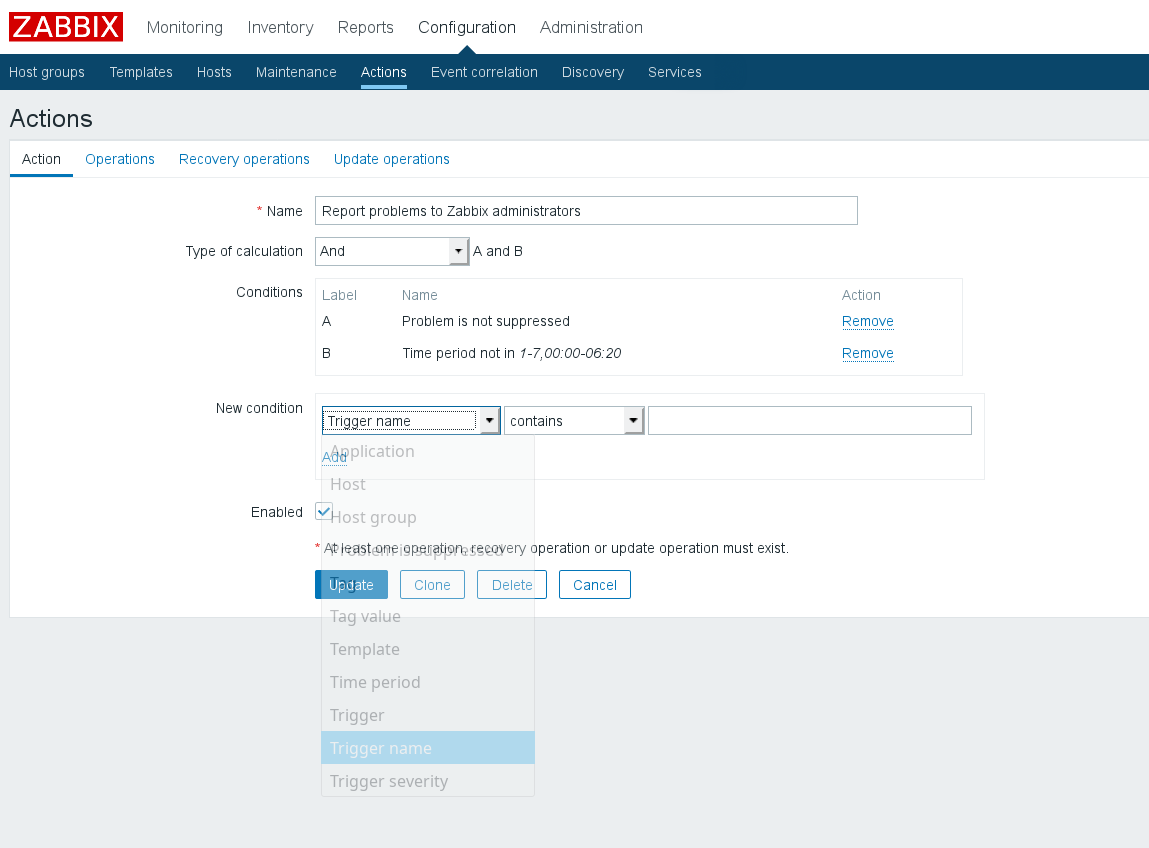Open the contains operator dropdown
This screenshot has height=848, width=1149.
pyautogui.click(x=574, y=421)
